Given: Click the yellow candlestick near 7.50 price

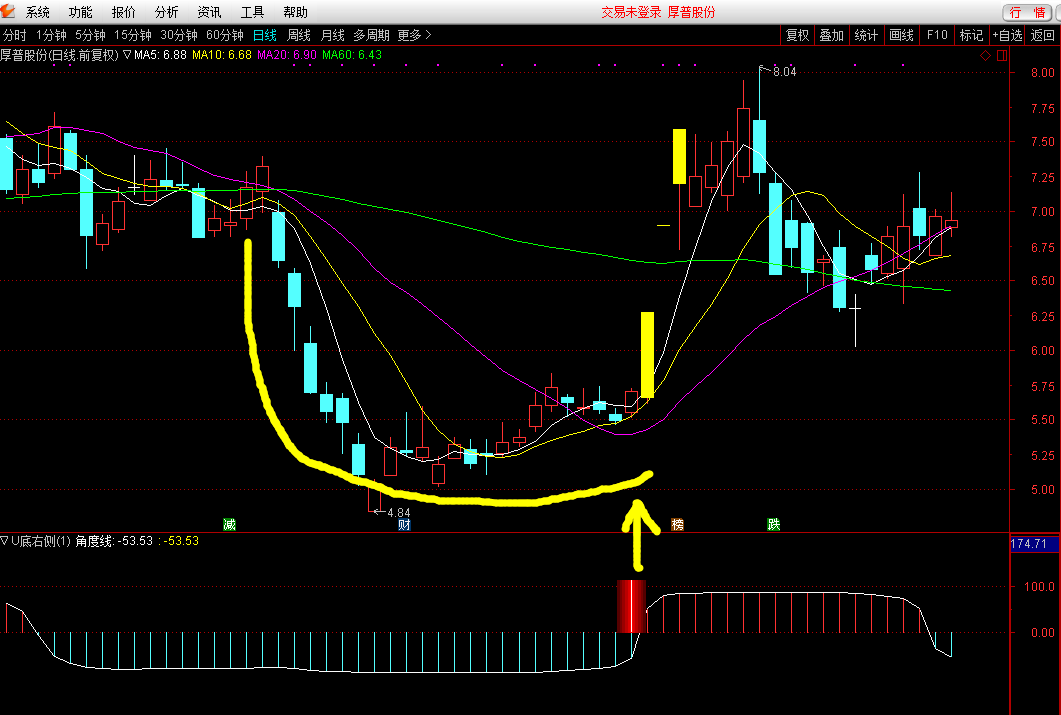Looking at the screenshot, I should 679,156.
